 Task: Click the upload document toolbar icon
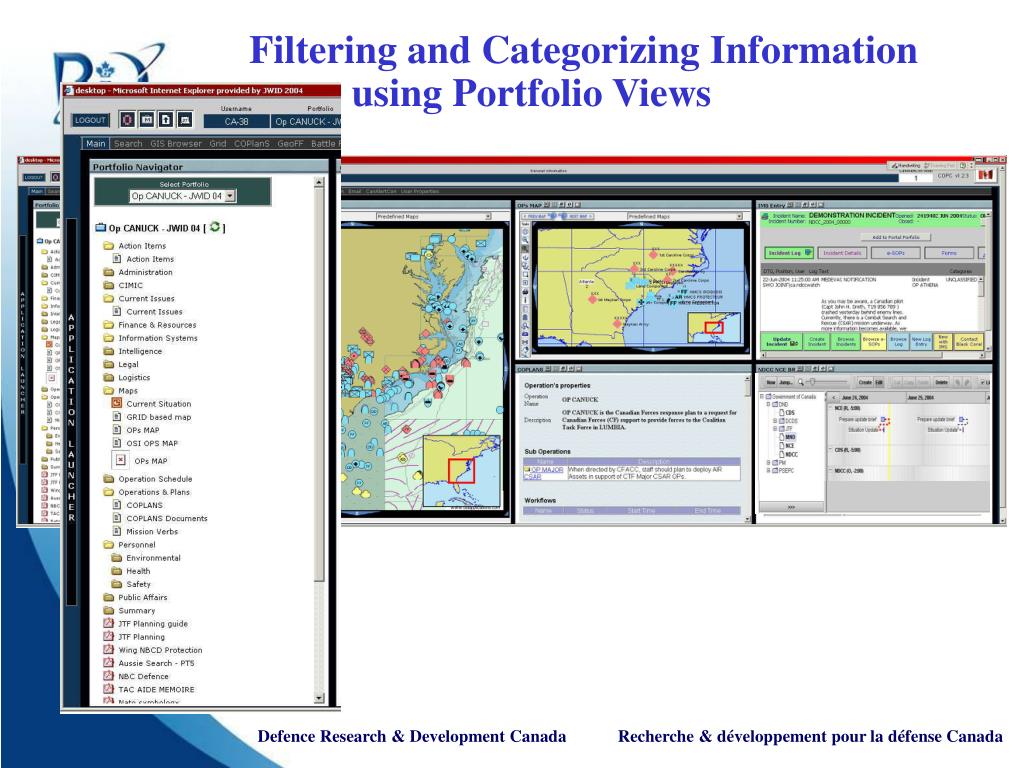pyautogui.click(x=166, y=120)
